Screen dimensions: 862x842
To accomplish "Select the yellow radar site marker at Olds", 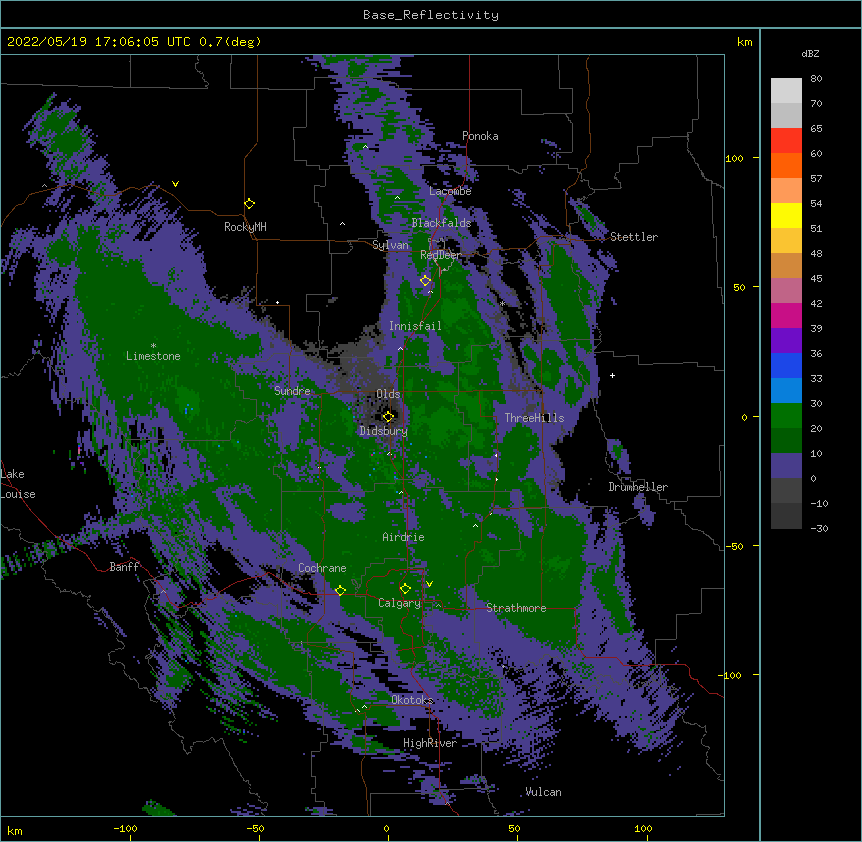I will pyautogui.click(x=388, y=416).
